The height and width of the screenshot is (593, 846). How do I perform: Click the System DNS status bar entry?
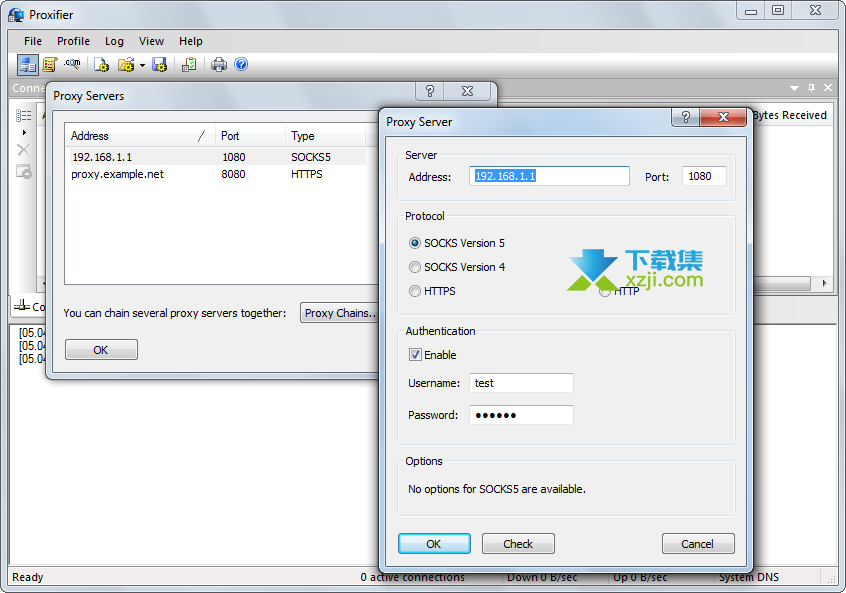tap(749, 577)
